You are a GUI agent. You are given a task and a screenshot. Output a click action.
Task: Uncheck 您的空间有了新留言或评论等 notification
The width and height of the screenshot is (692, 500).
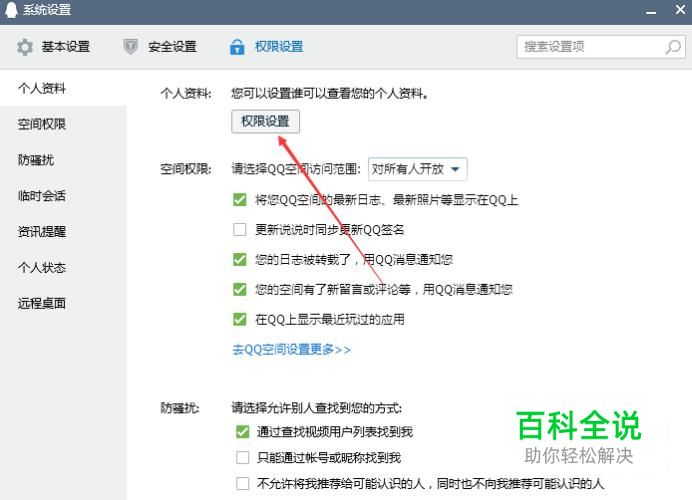pos(240,289)
